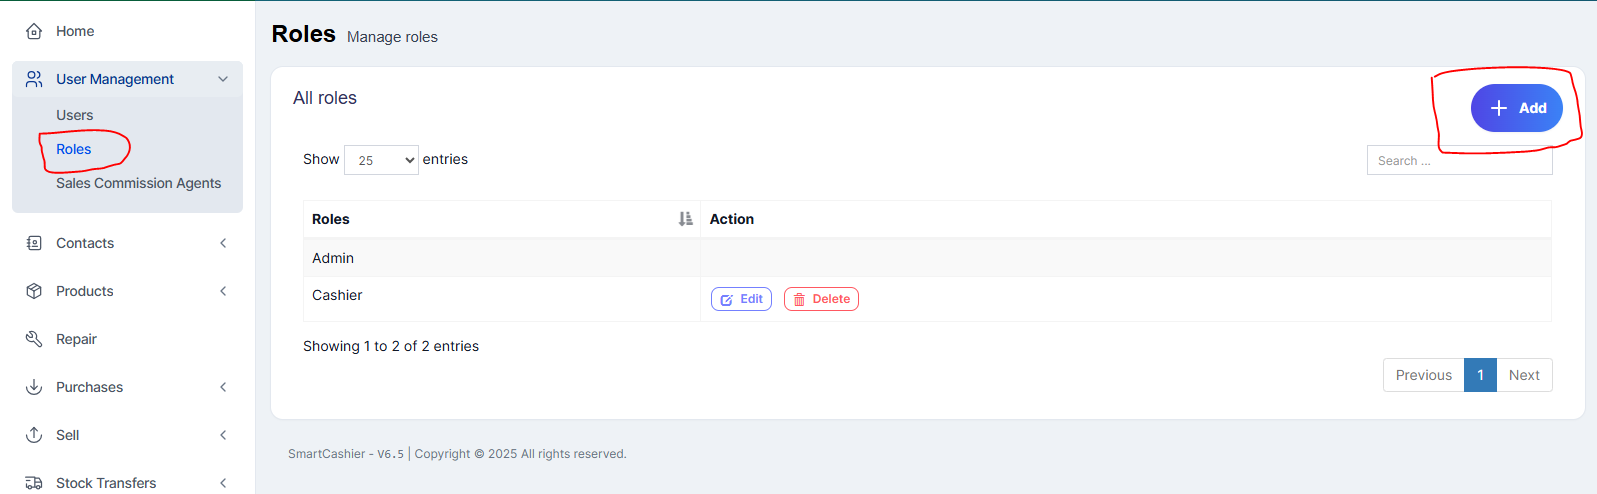1597x494 pixels.
Task: Click the Repair wrench icon
Action: coord(34,339)
